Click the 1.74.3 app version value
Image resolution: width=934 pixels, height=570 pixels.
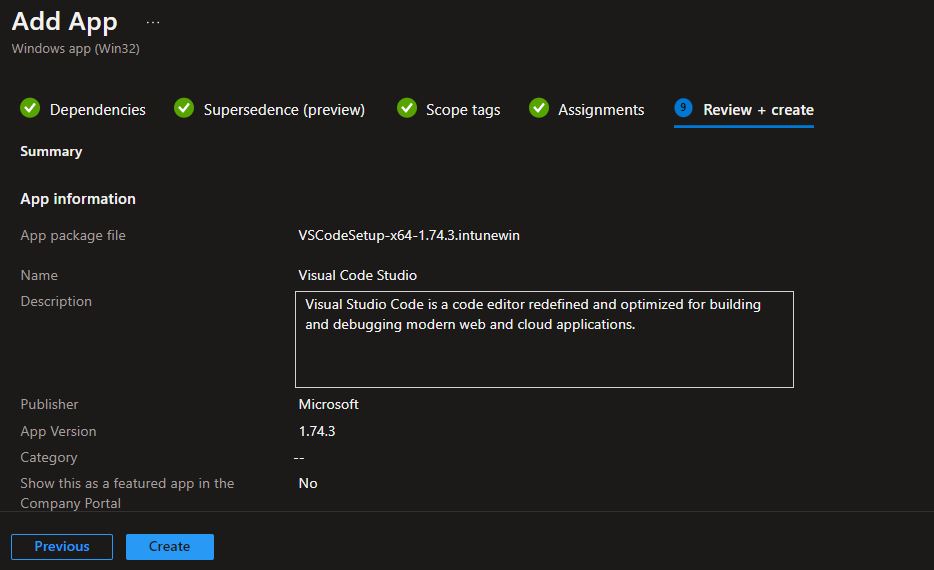317,431
